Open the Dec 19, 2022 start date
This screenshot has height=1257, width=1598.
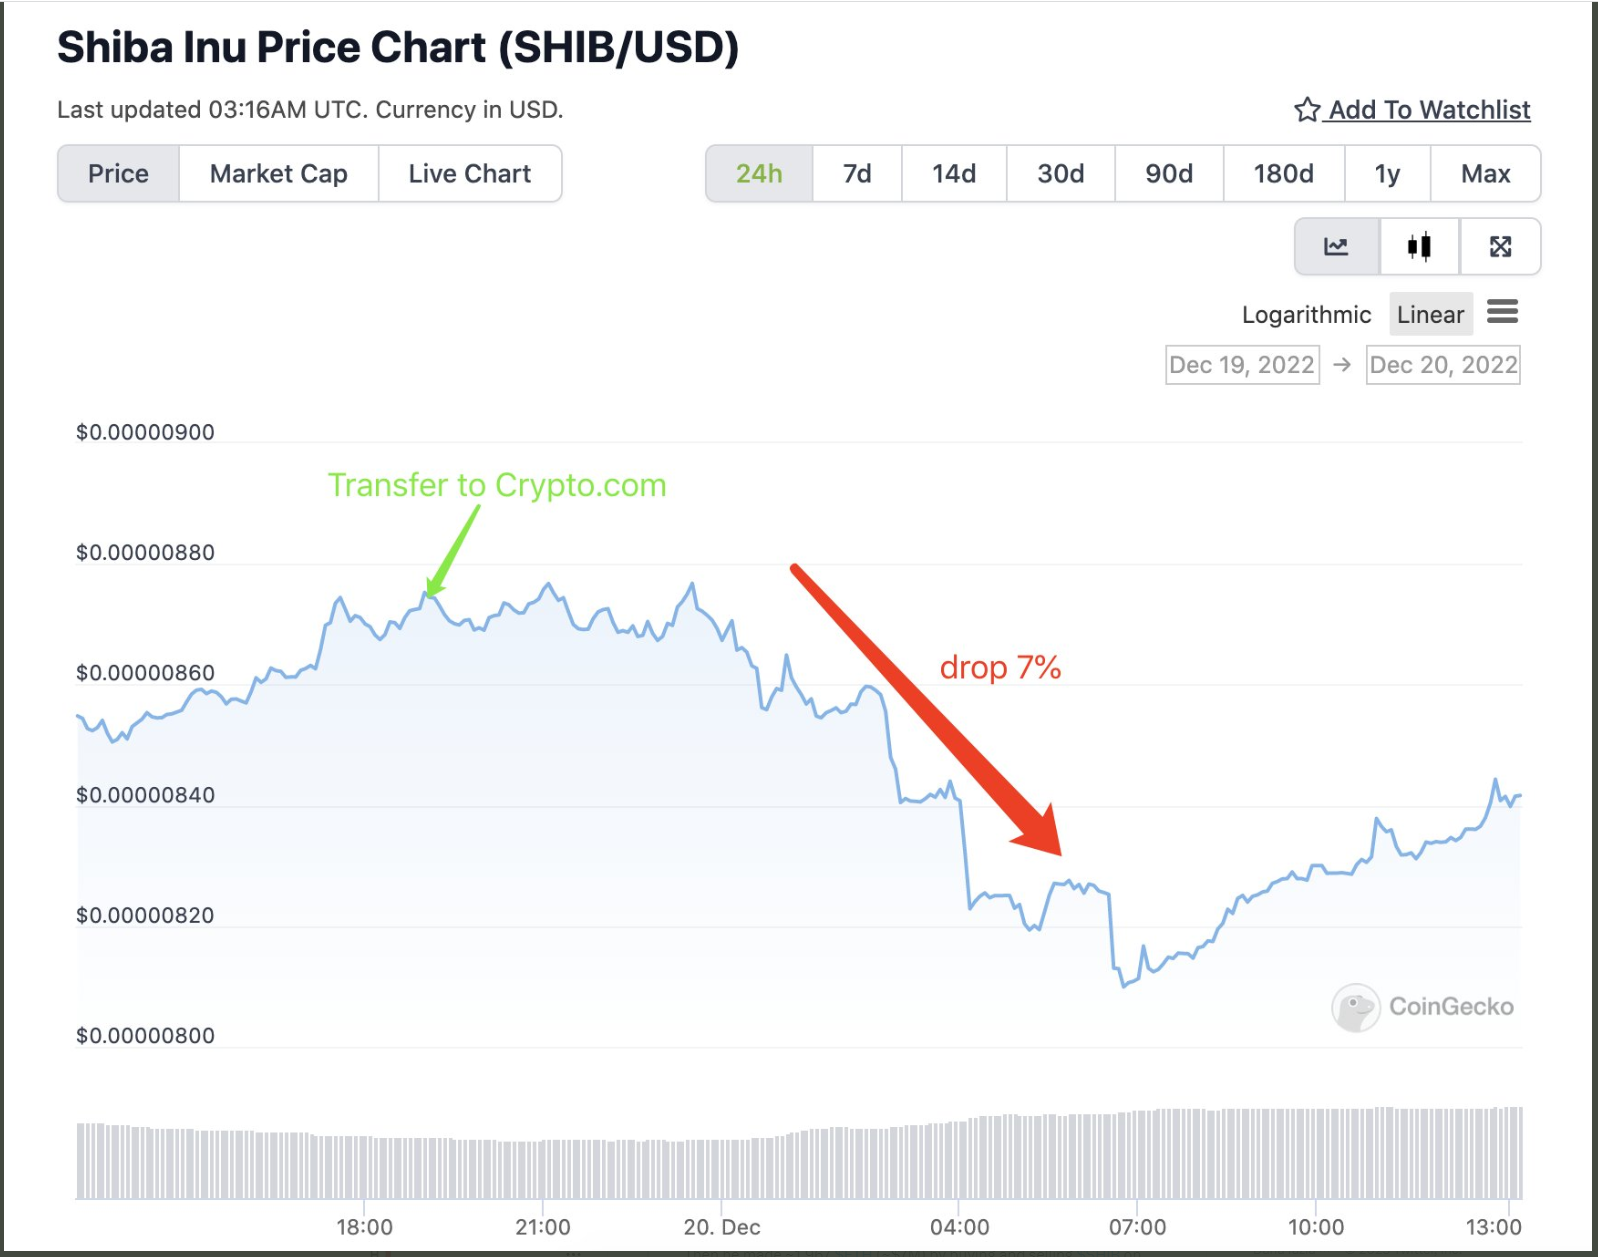[1242, 365]
